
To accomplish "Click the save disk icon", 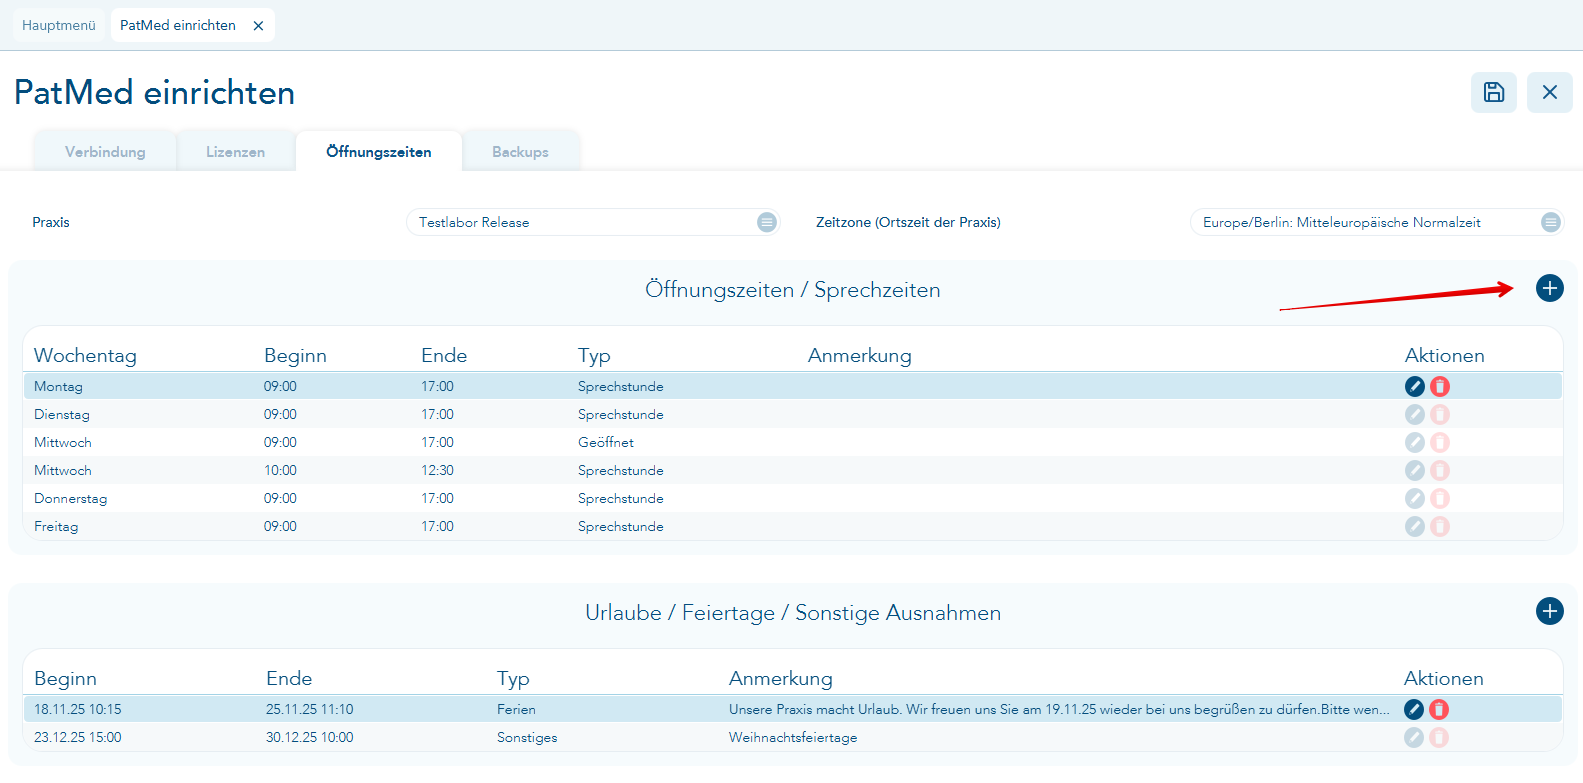I will tap(1494, 92).
